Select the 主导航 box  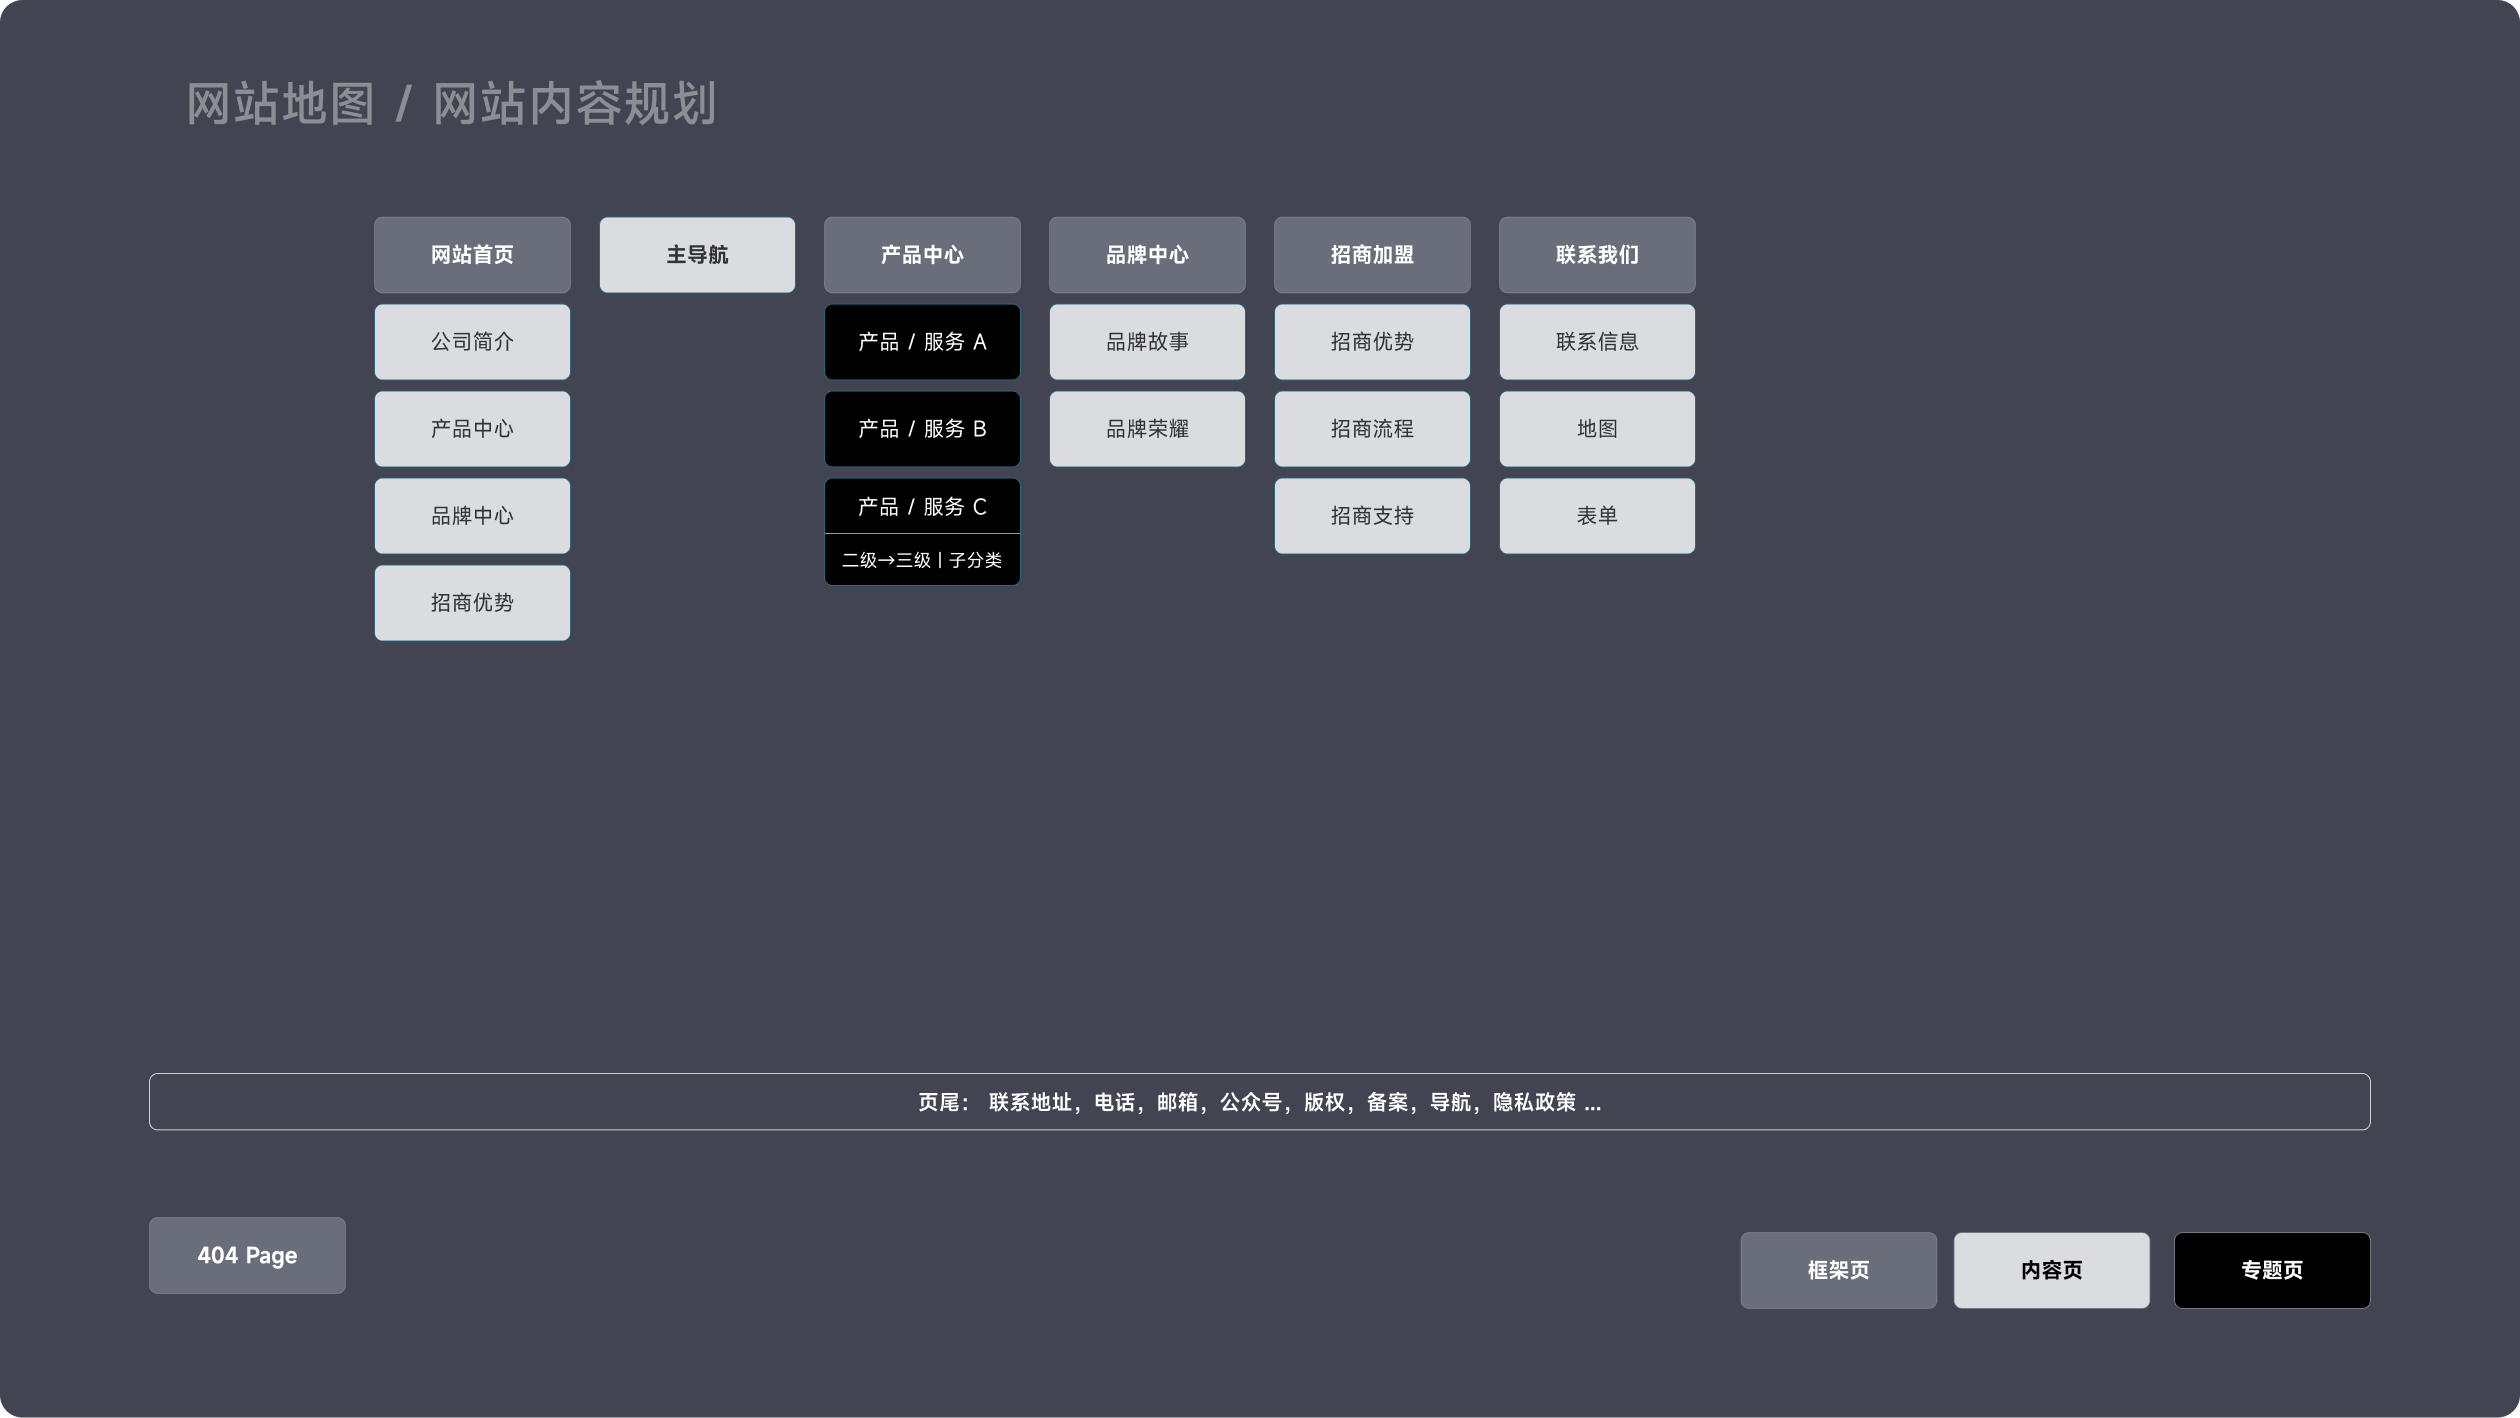pyautogui.click(x=697, y=255)
